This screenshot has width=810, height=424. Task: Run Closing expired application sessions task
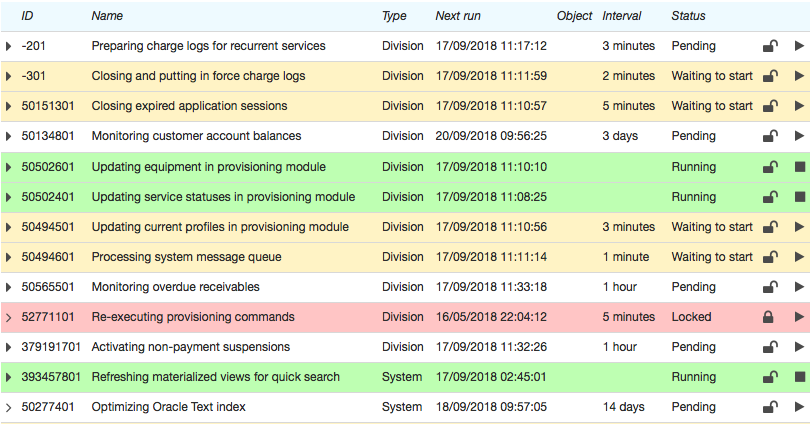coord(799,106)
